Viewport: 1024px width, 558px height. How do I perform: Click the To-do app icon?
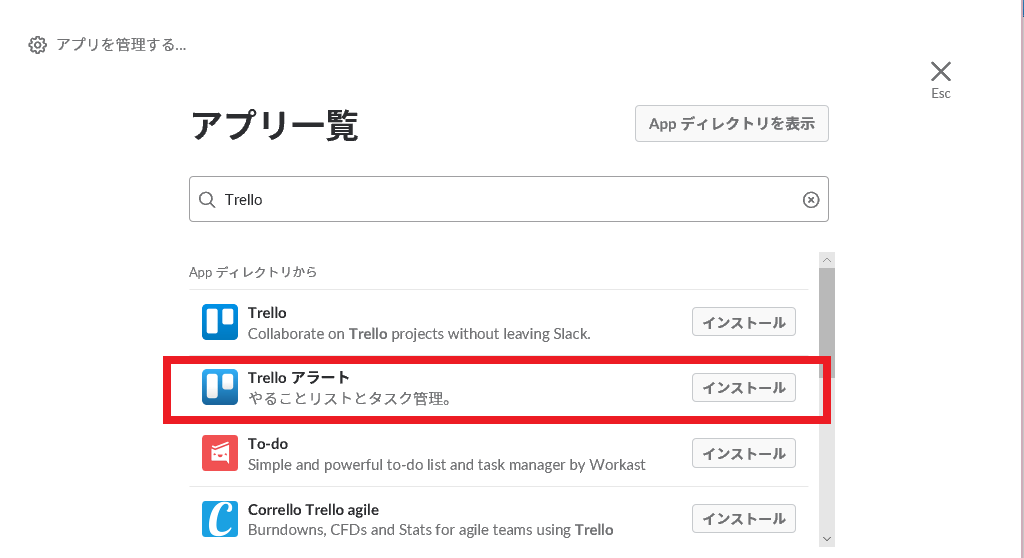tap(220, 453)
